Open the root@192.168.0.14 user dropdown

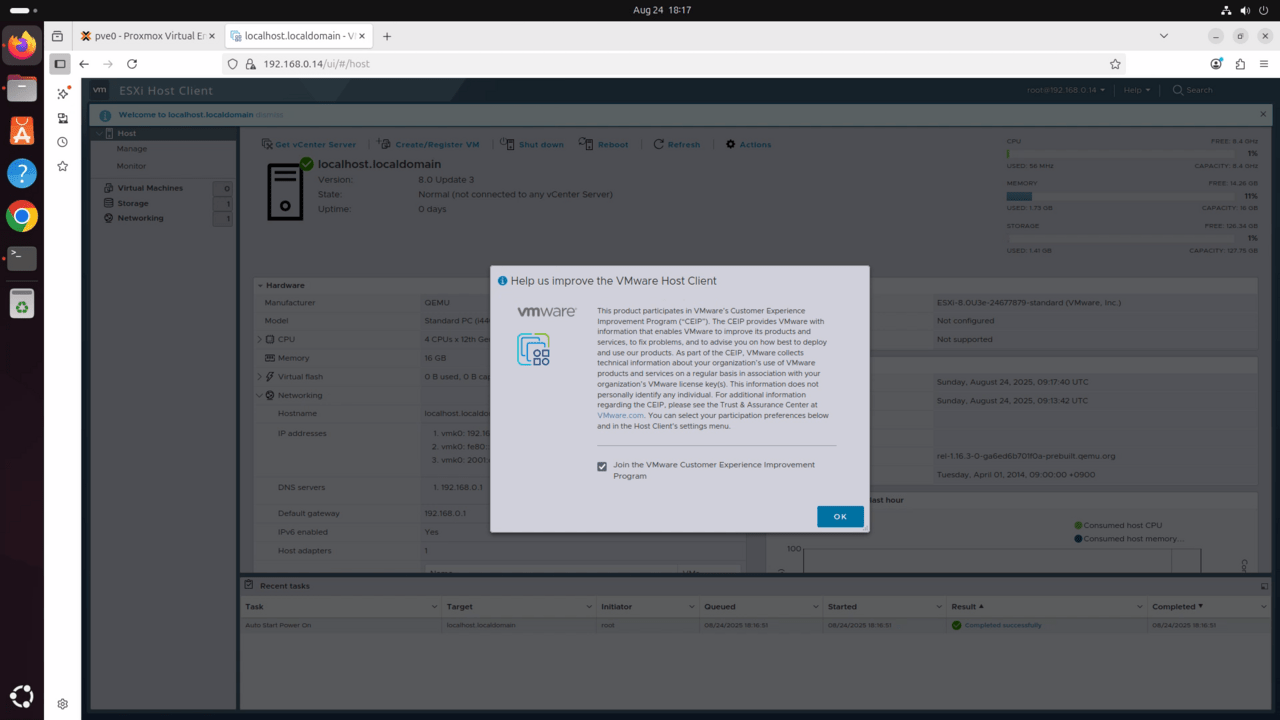click(x=1066, y=90)
